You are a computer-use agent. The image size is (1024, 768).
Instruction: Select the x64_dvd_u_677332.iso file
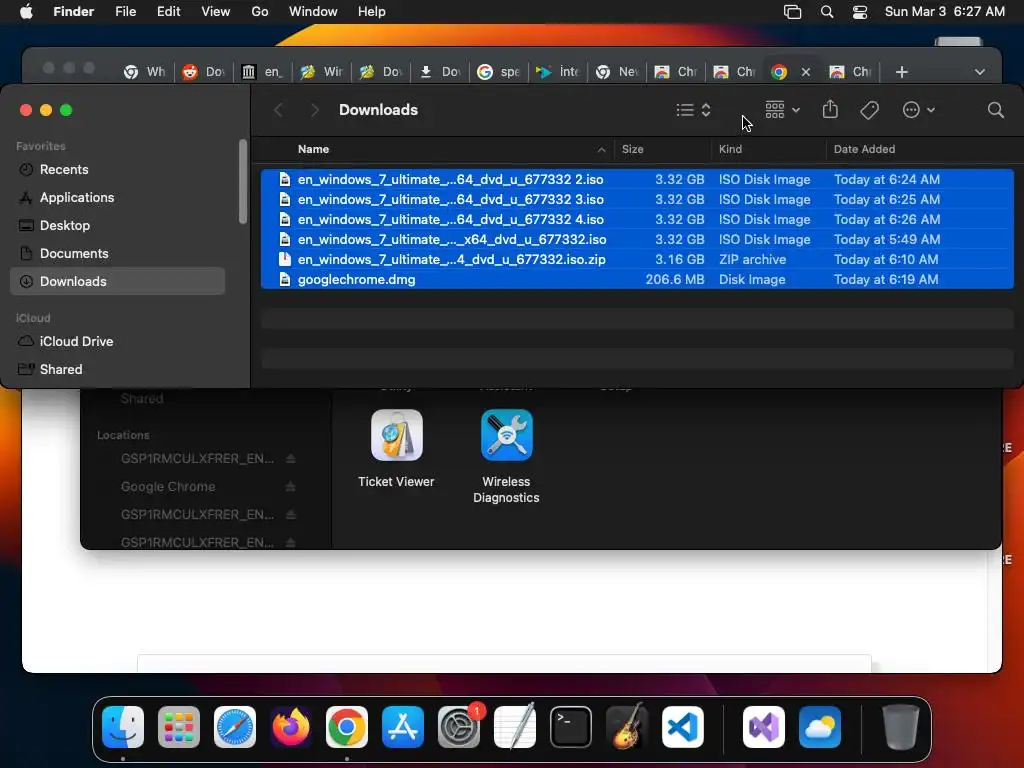click(637, 239)
